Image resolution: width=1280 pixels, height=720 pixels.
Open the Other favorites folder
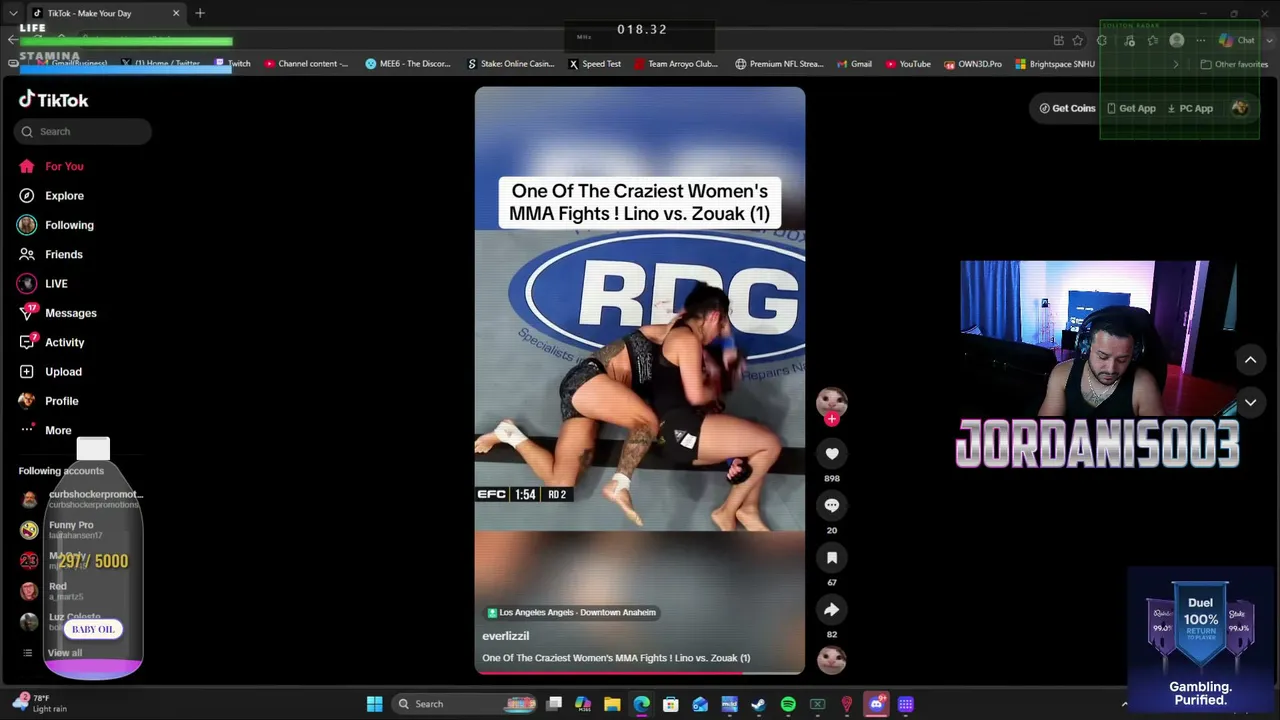(x=1234, y=64)
